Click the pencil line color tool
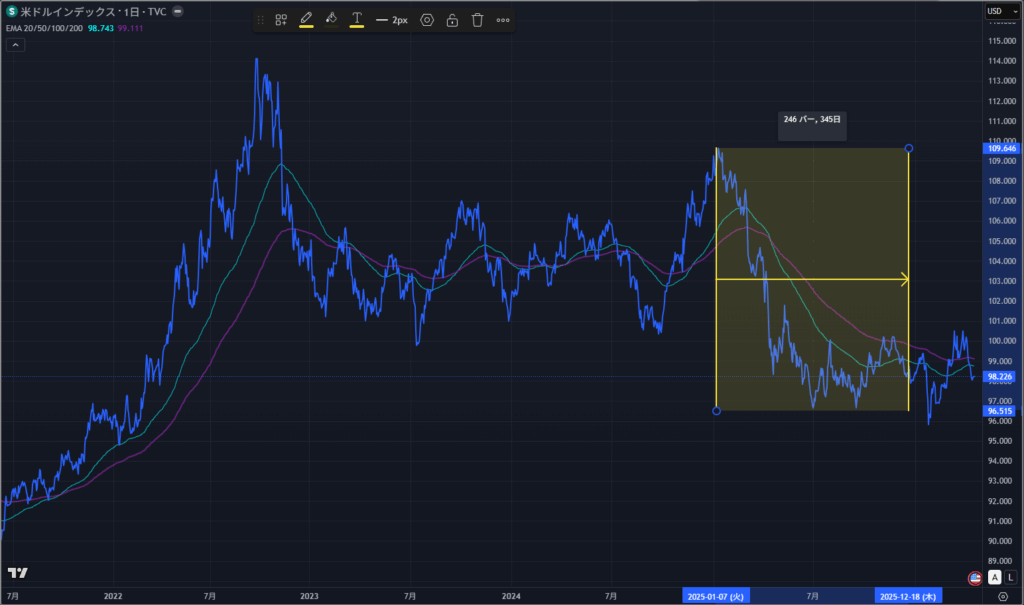This screenshot has width=1024, height=605. (x=306, y=19)
